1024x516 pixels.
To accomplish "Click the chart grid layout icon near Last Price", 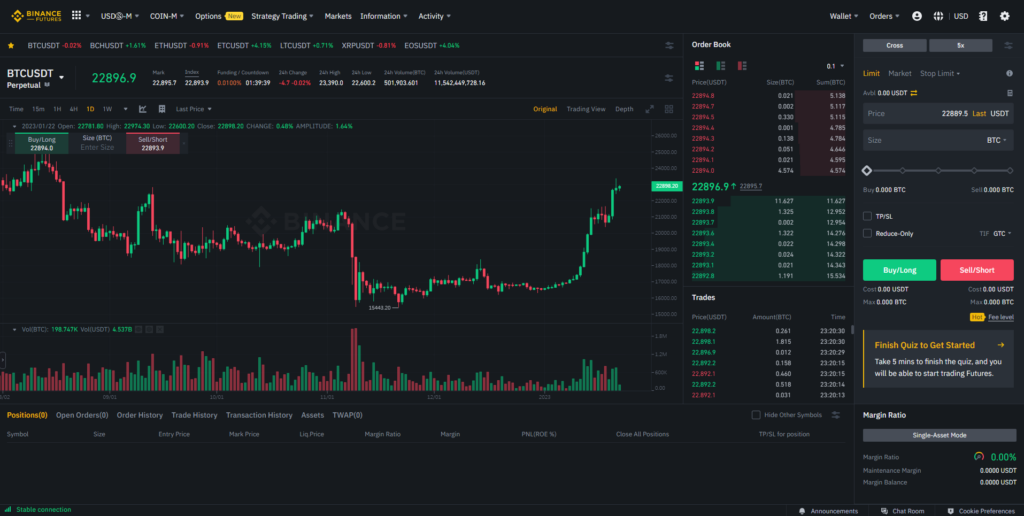I will point(162,109).
